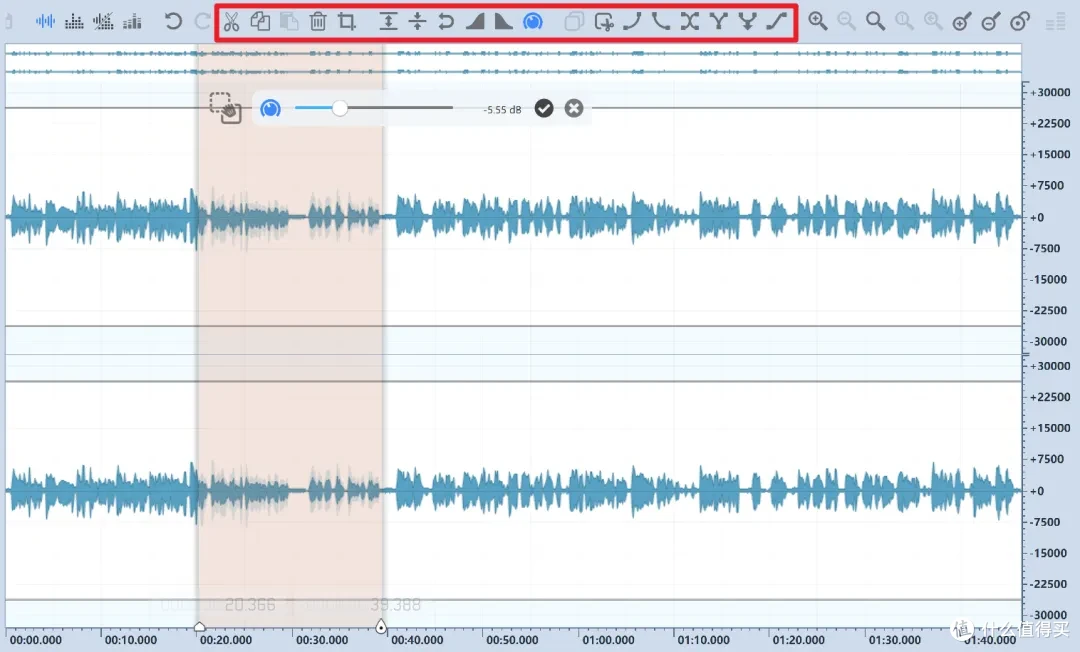This screenshot has height=652, width=1080.
Task: Click the blue gain knob toolbar icon
Action: tap(532, 22)
